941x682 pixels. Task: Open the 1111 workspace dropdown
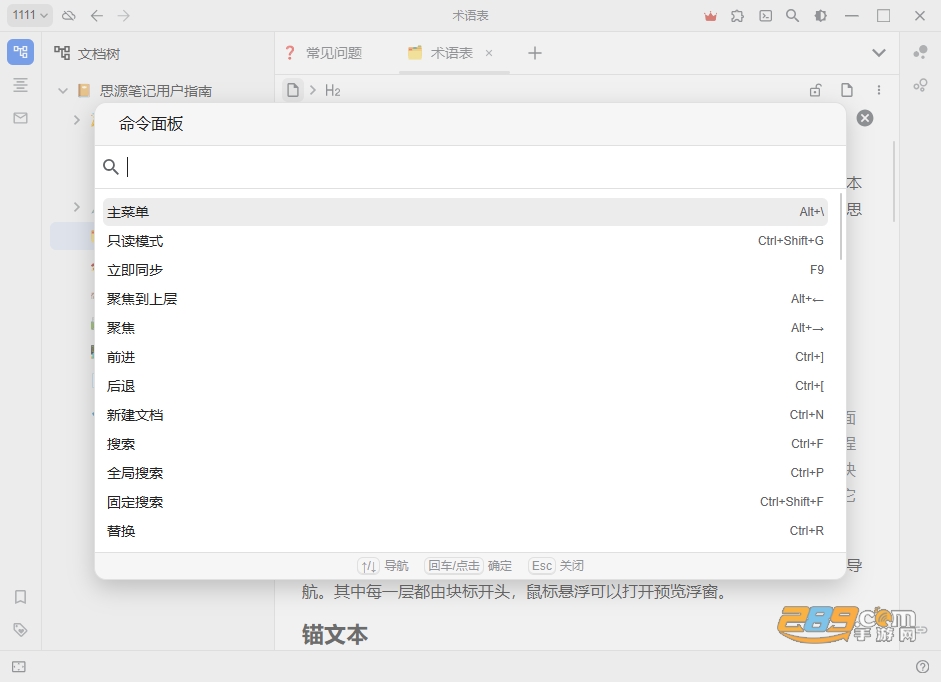click(29, 15)
